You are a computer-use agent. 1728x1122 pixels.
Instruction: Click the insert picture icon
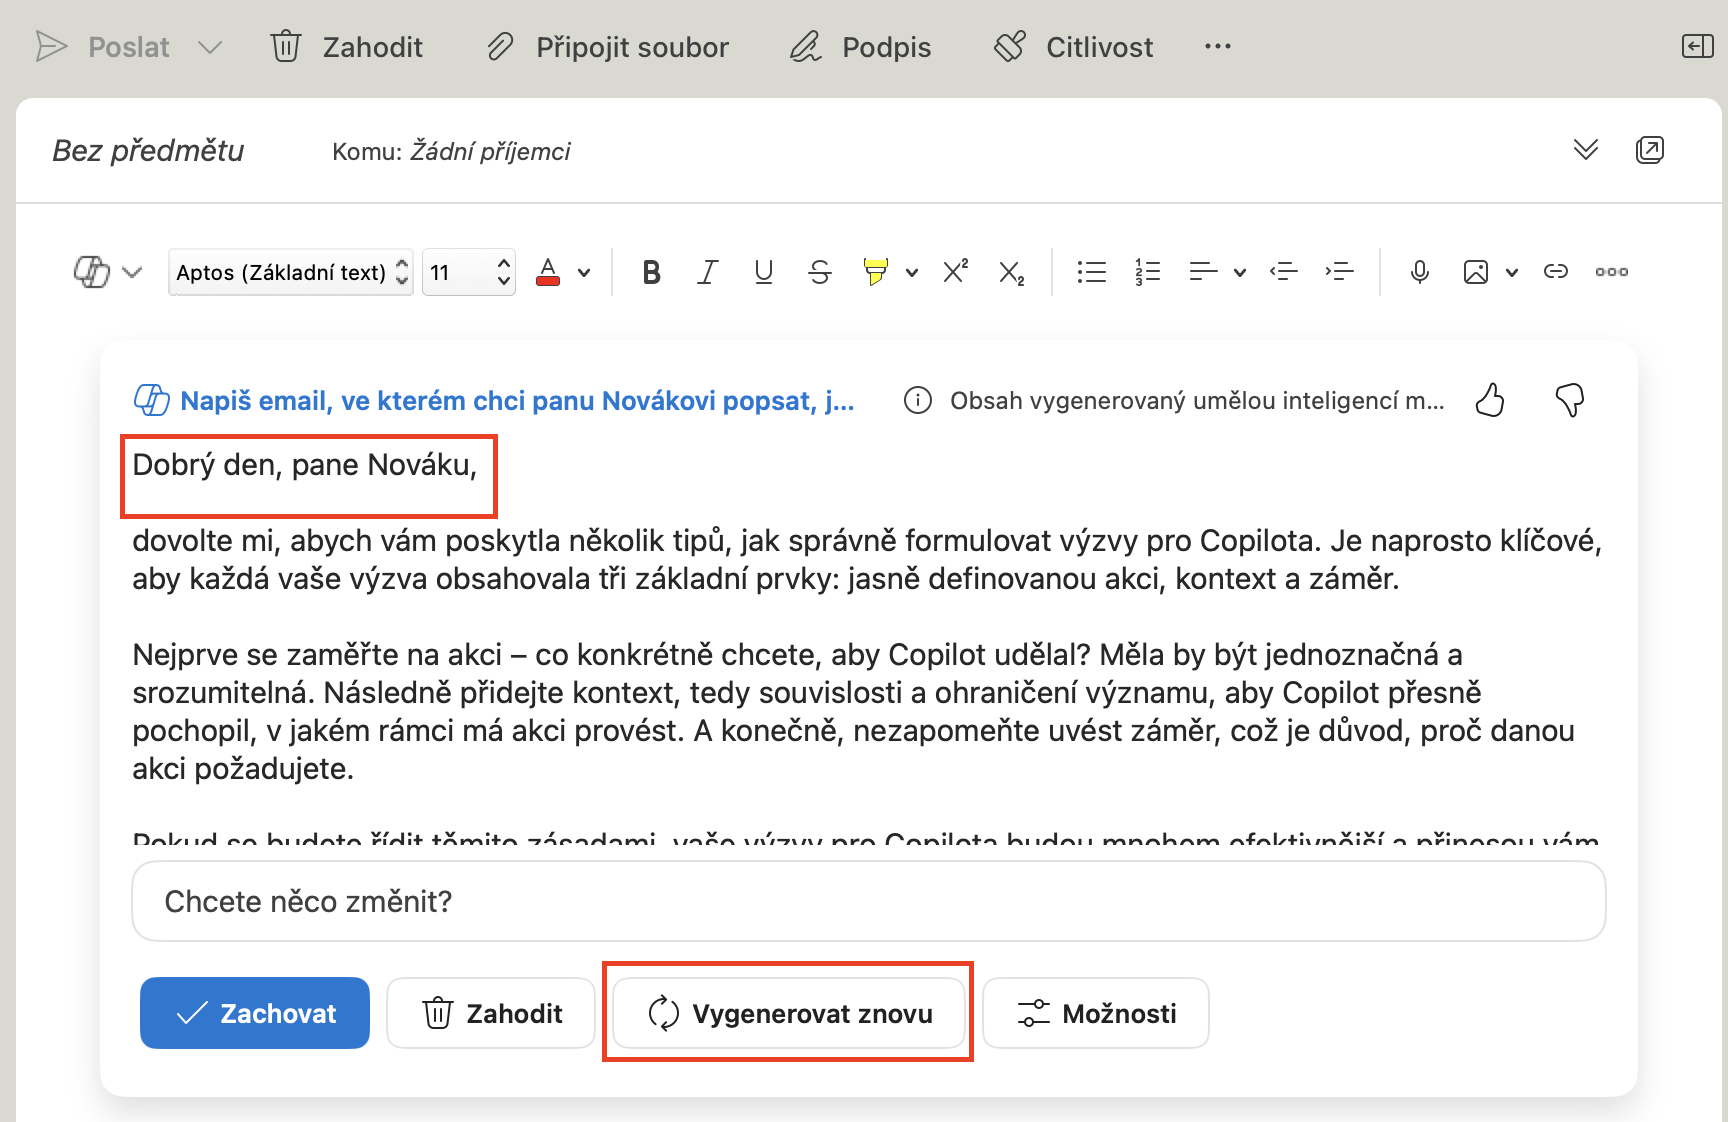pyautogui.click(x=1476, y=272)
